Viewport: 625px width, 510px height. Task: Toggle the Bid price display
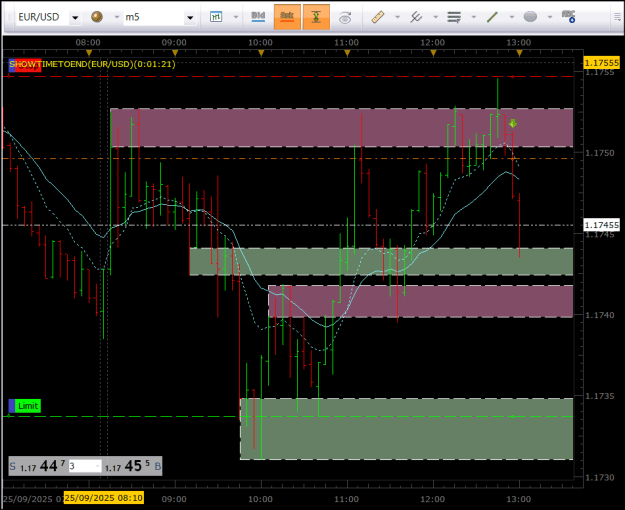pyautogui.click(x=258, y=17)
